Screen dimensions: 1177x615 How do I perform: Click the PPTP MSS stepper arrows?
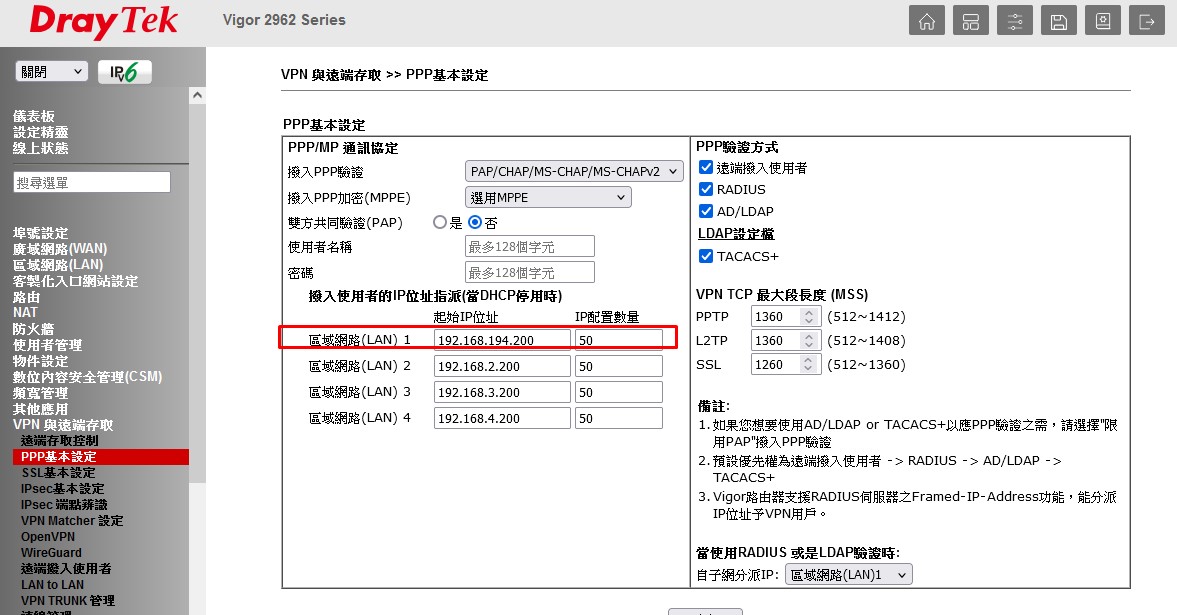coord(810,316)
